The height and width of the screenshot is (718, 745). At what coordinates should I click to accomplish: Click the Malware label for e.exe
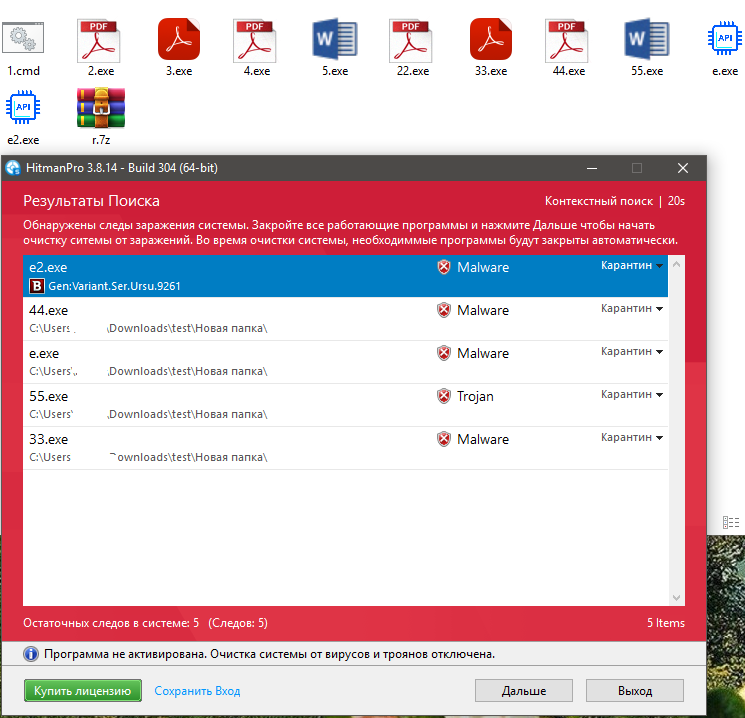click(483, 353)
